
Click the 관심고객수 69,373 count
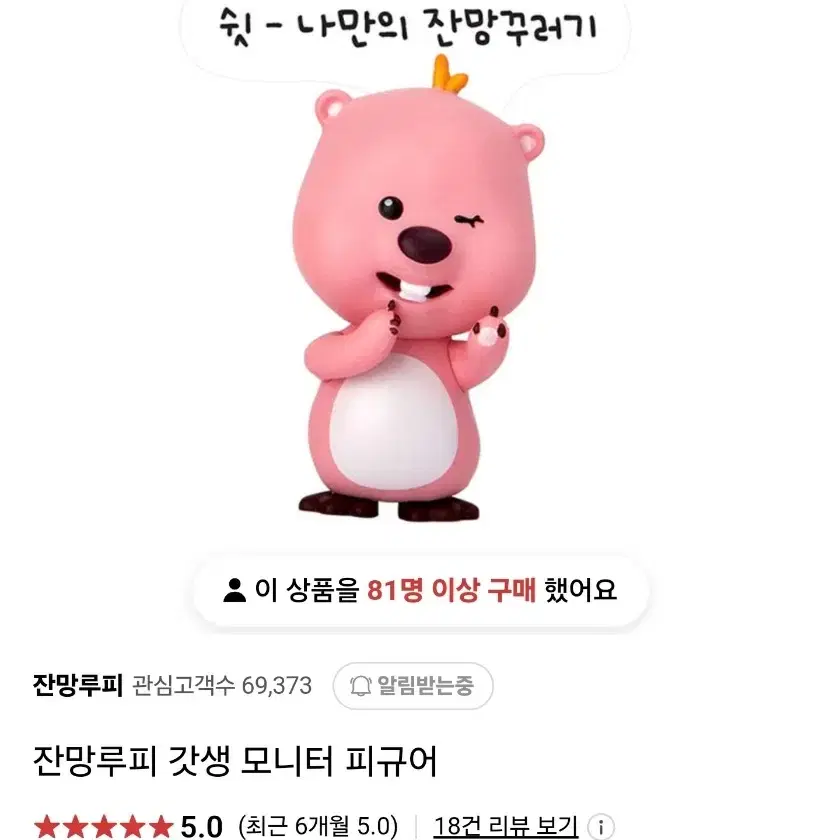(x=222, y=686)
